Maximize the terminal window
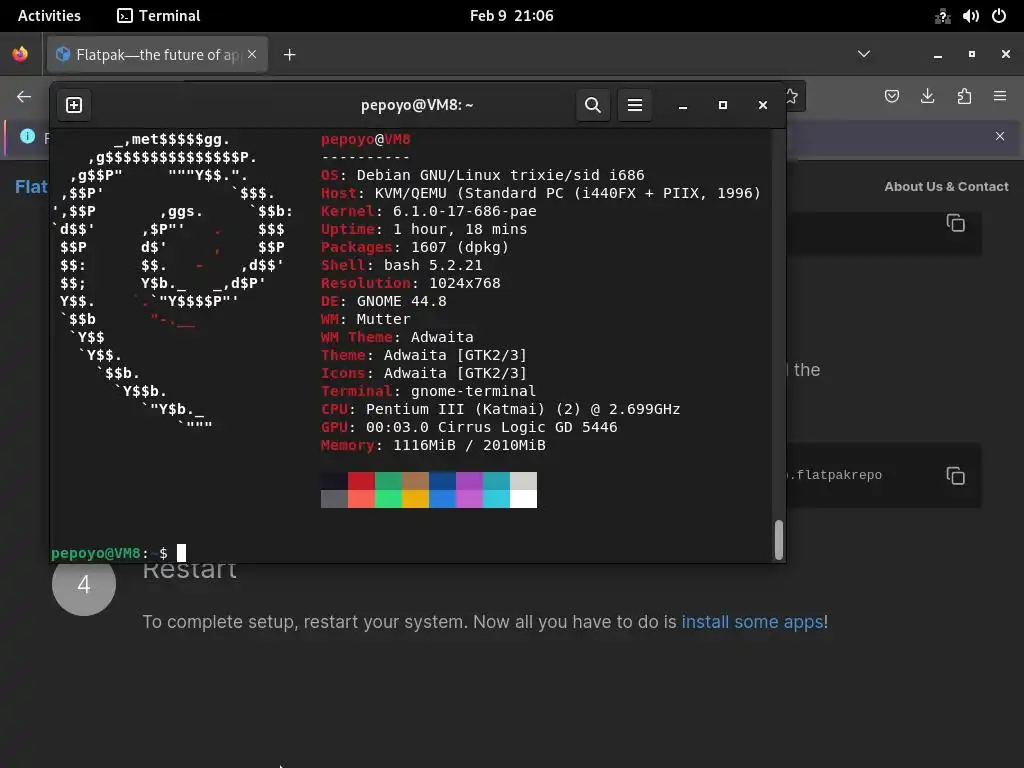 tap(722, 105)
